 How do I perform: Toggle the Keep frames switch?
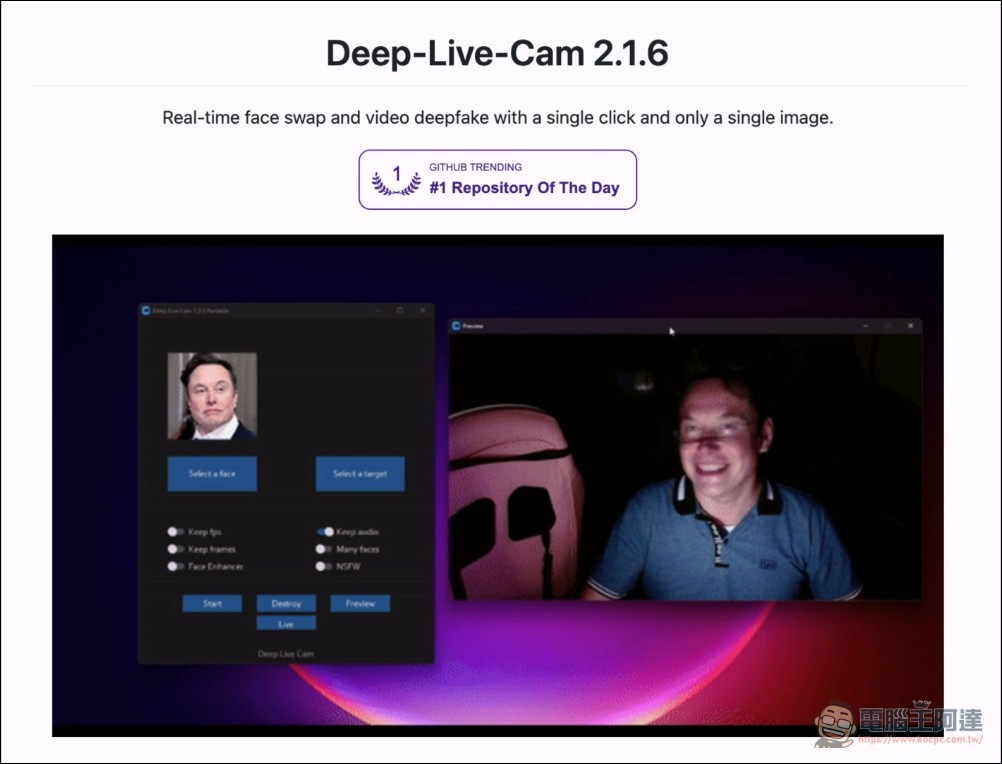pos(176,549)
